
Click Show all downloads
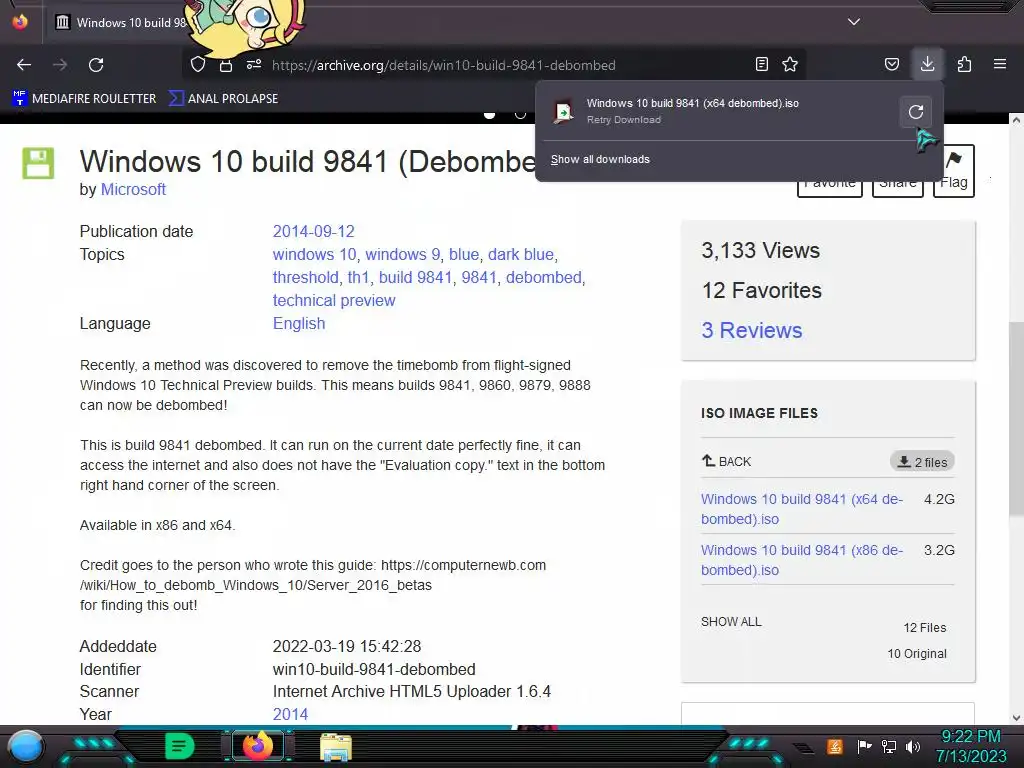click(600, 159)
